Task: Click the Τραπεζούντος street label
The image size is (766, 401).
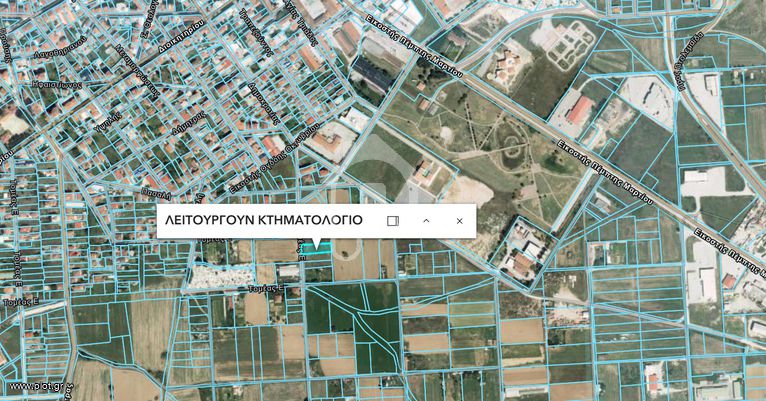Action: pyautogui.click(x=255, y=34)
